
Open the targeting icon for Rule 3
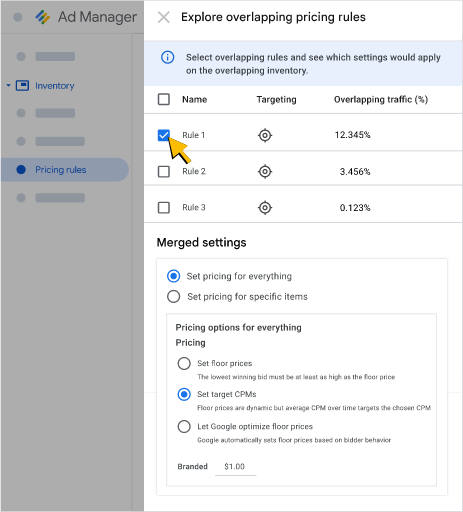point(265,208)
